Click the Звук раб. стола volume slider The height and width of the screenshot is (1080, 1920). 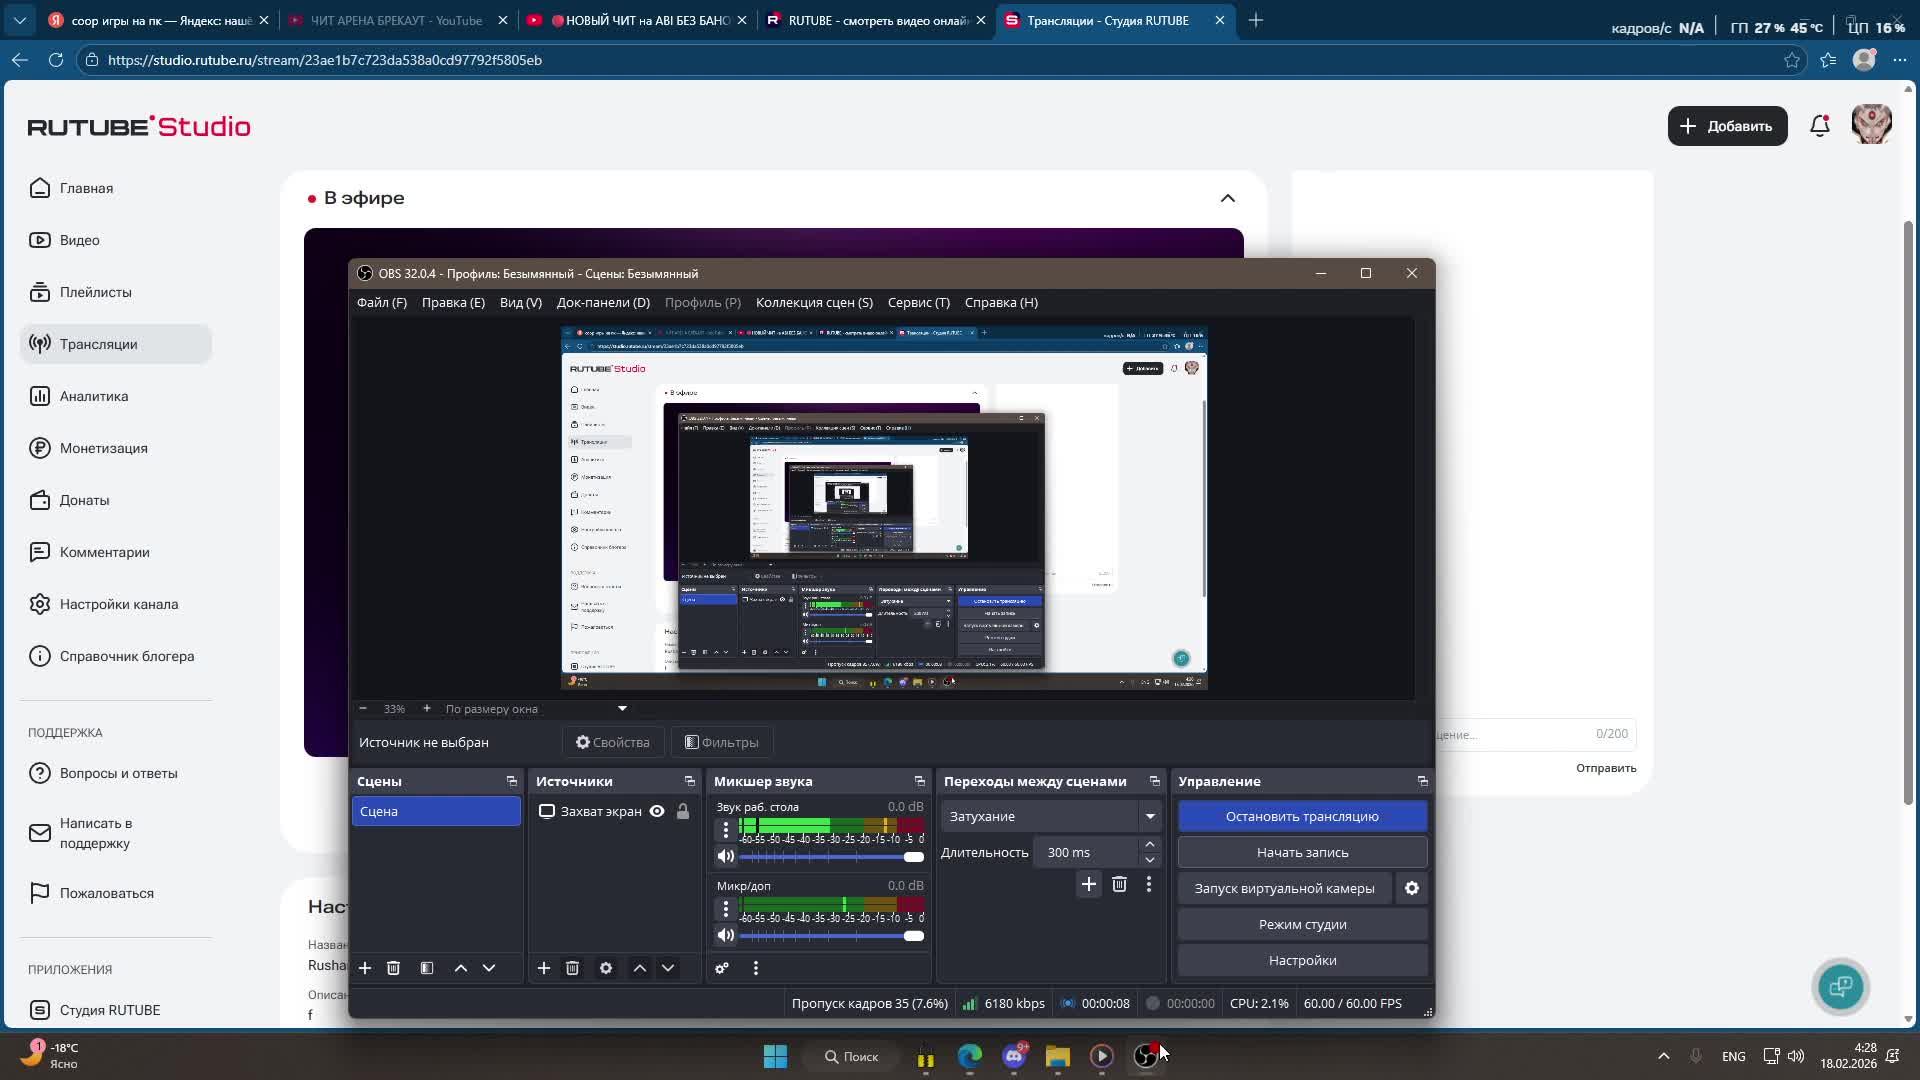830,857
